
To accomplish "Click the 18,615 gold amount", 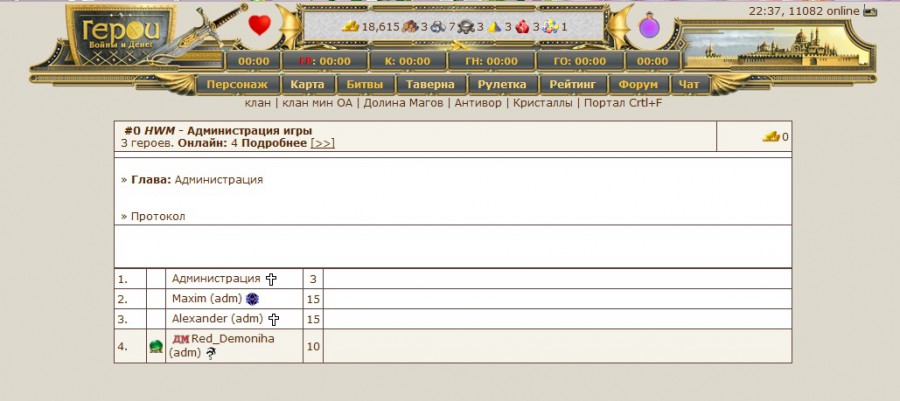I will click(x=380, y=27).
